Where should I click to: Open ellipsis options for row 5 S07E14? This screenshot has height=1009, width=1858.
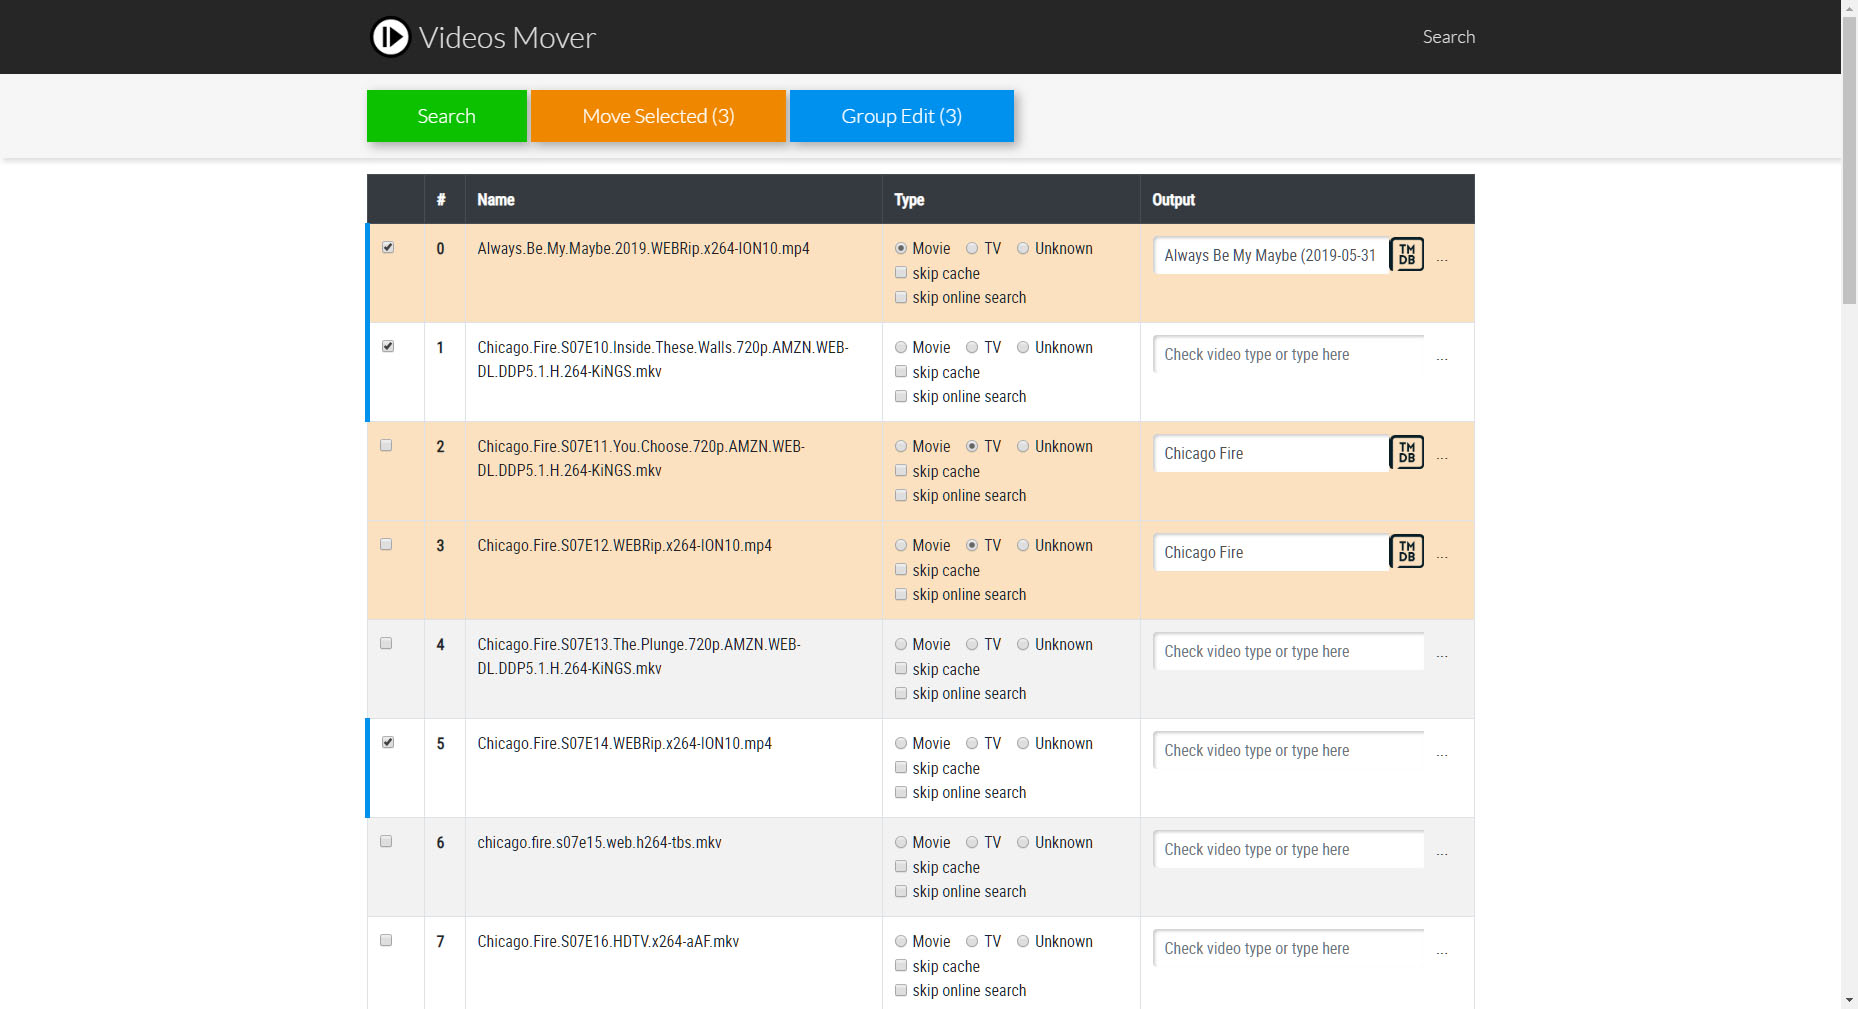click(x=1442, y=754)
